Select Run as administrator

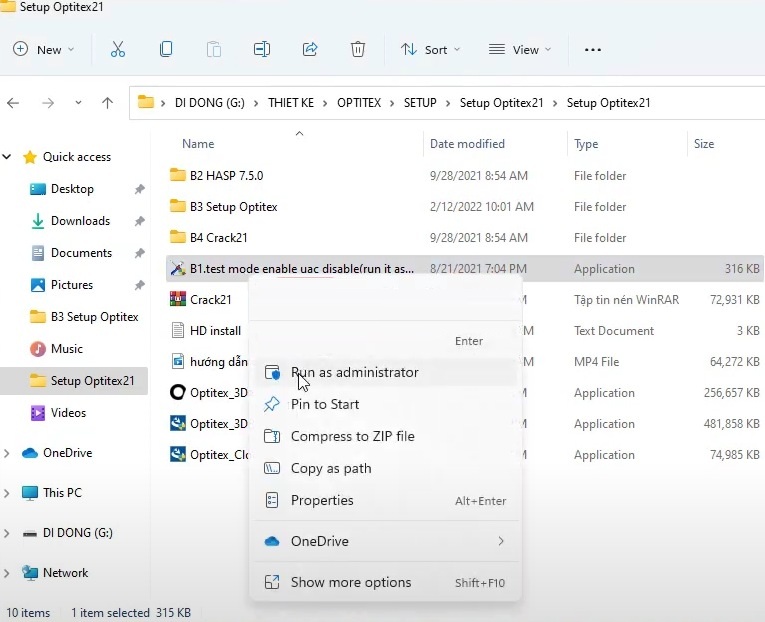point(354,372)
